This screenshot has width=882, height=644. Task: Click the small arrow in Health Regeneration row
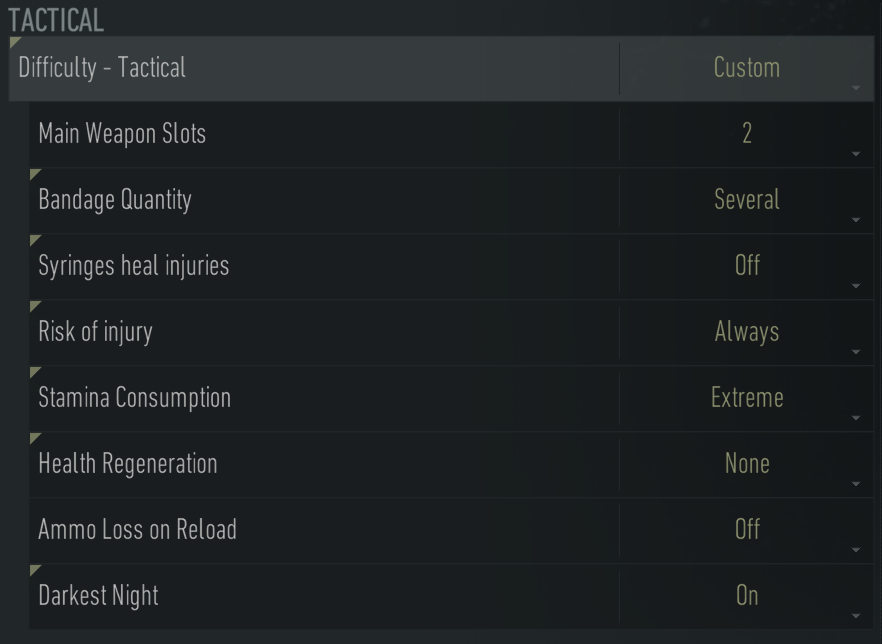point(856,485)
